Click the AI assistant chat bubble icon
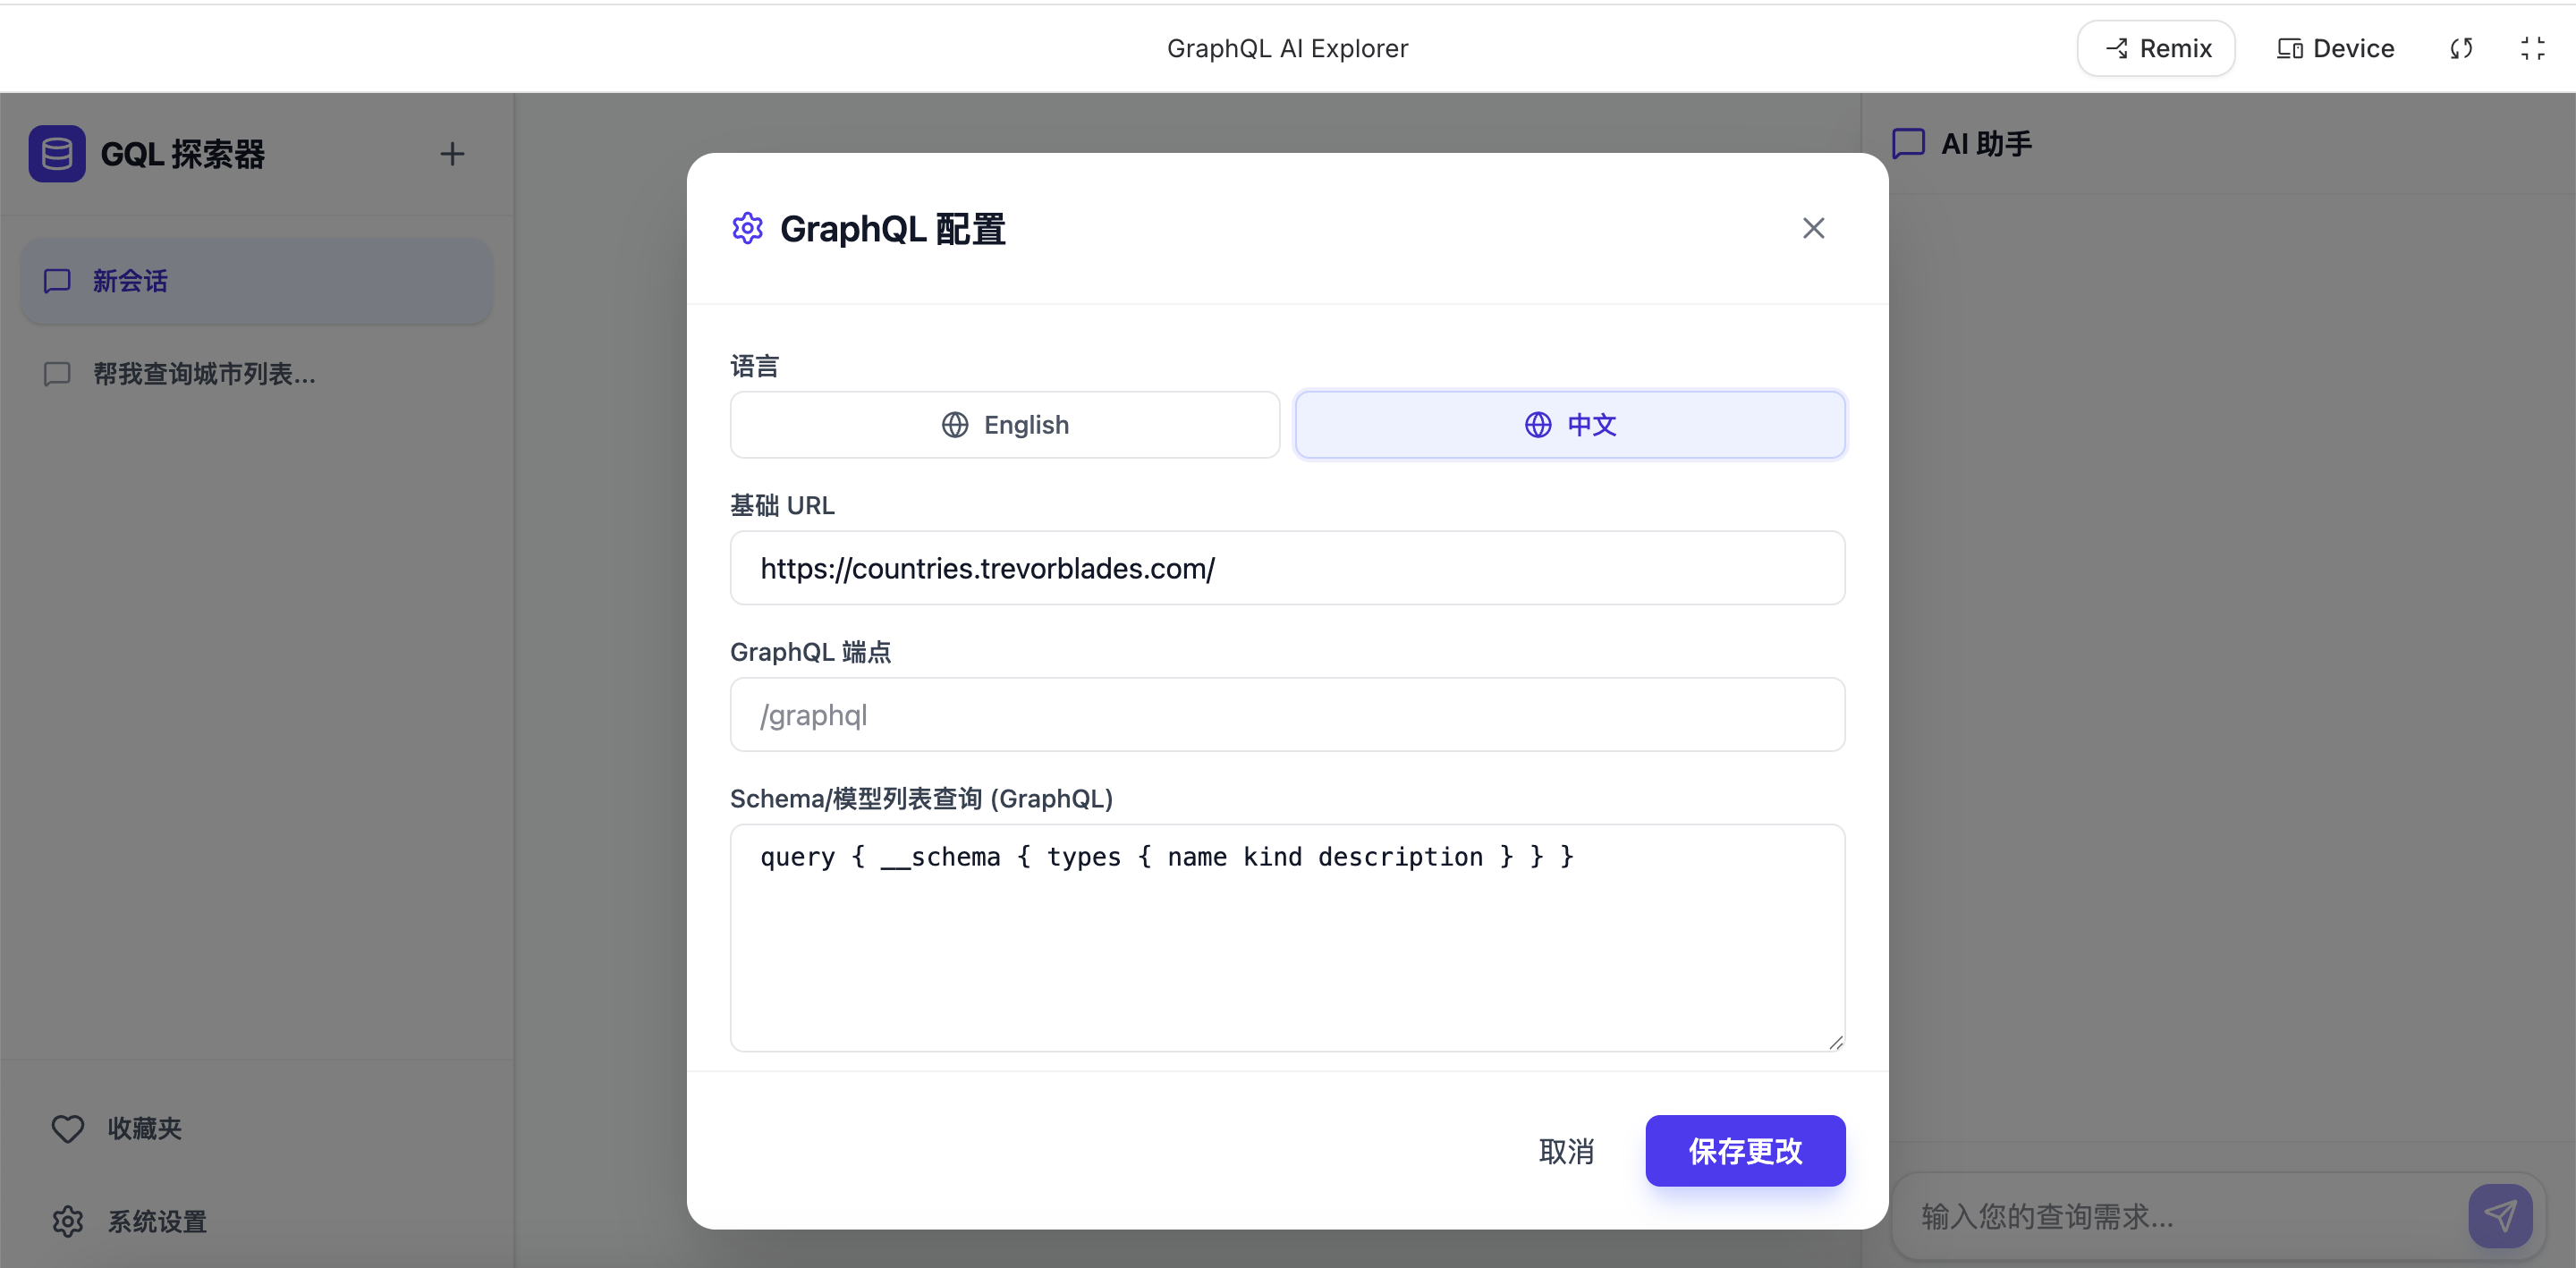 coord(1908,144)
